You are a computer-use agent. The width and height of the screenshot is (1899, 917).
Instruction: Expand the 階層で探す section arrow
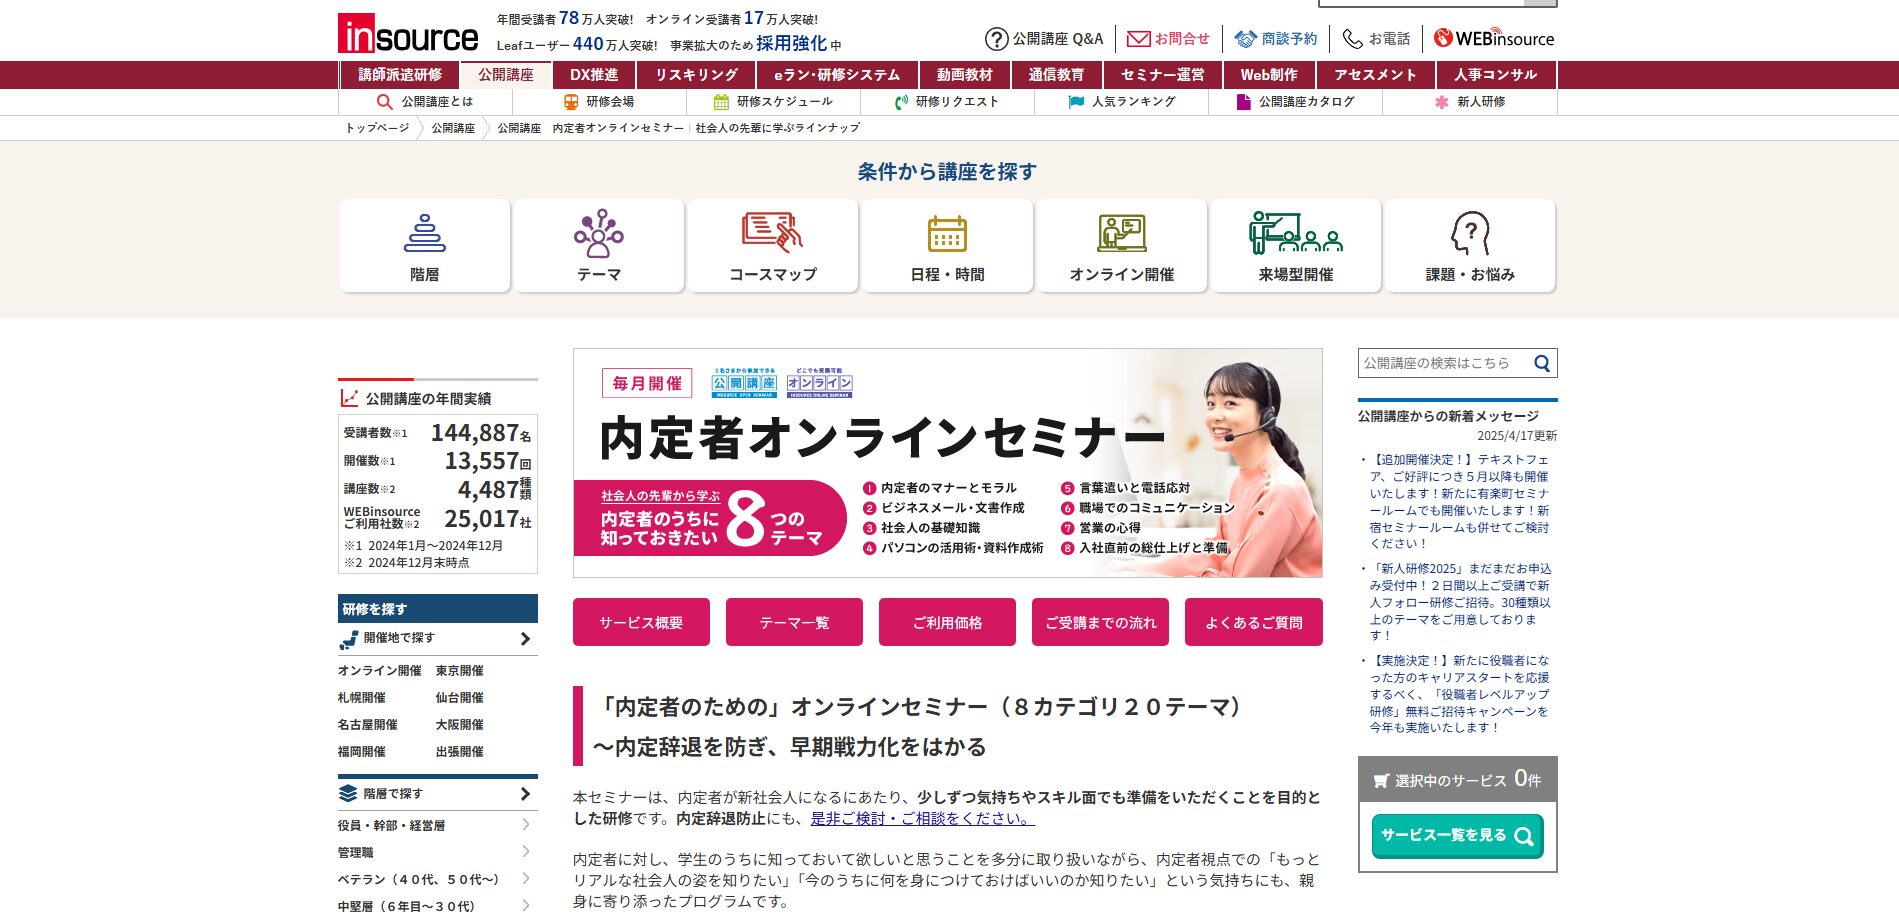pos(526,794)
